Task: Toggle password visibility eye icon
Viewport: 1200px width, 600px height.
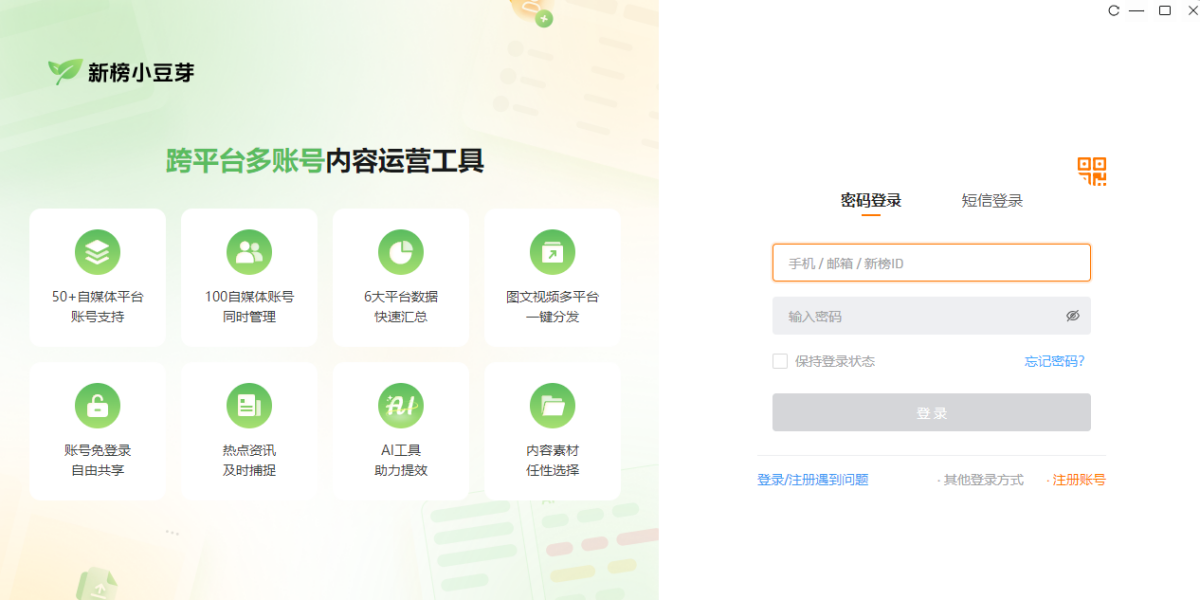Action: 1073,316
